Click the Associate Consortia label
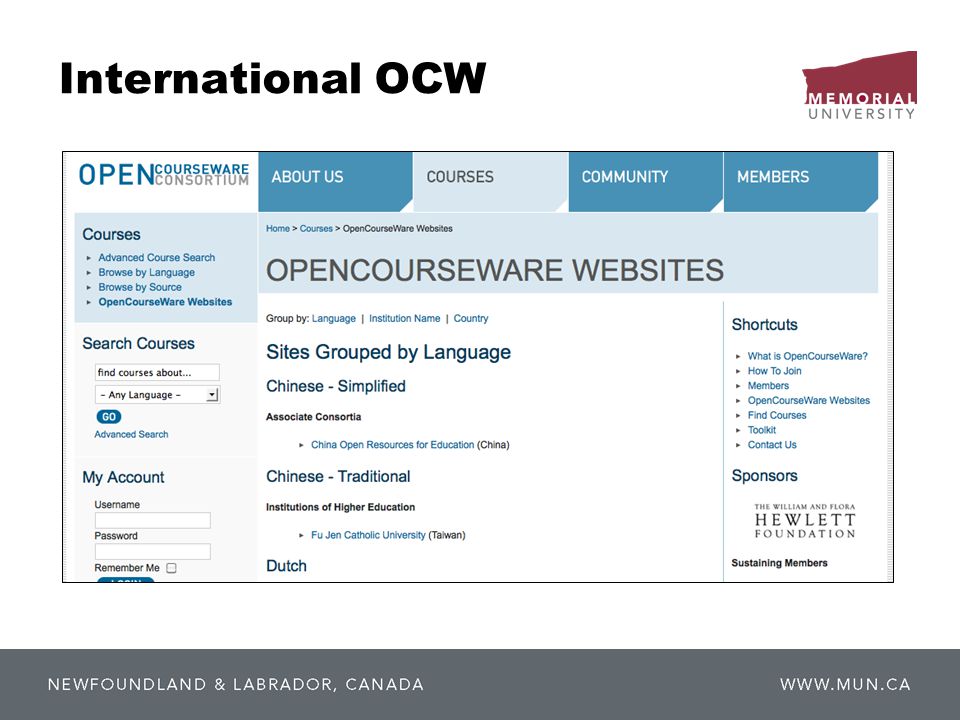960x720 pixels. [x=313, y=417]
